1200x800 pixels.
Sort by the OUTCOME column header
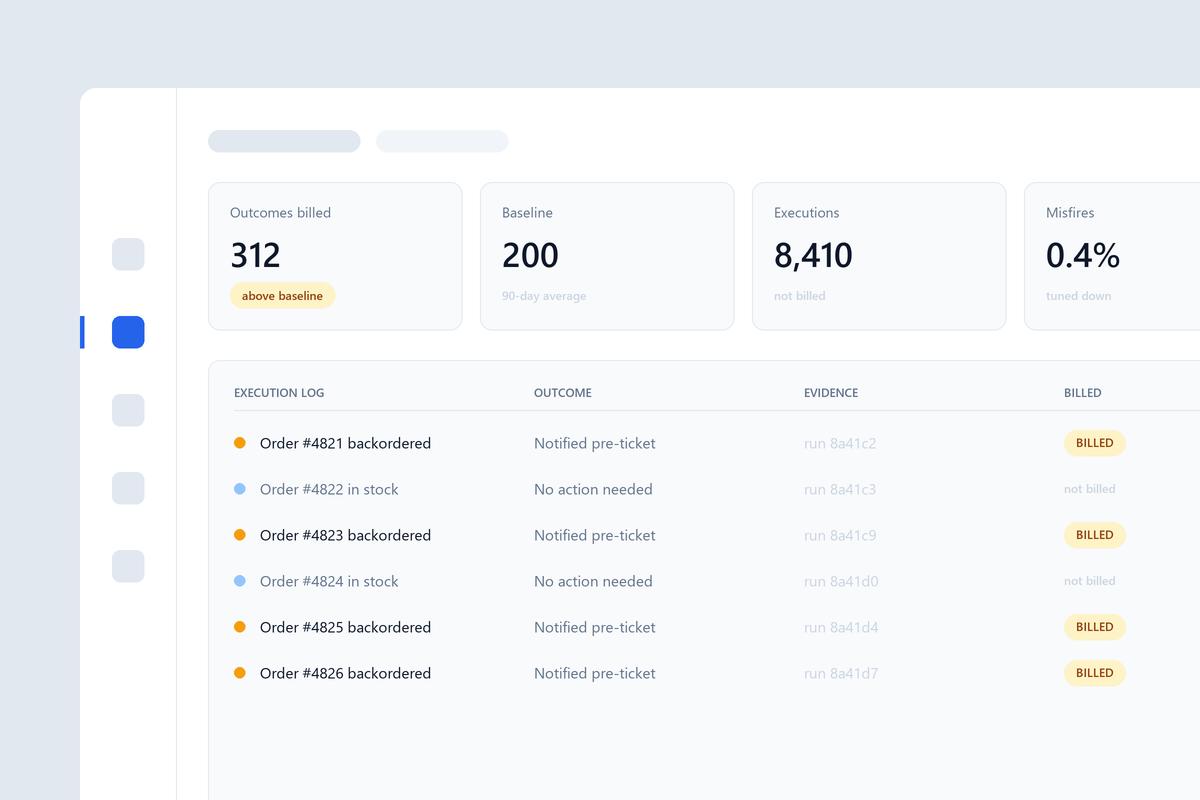563,393
